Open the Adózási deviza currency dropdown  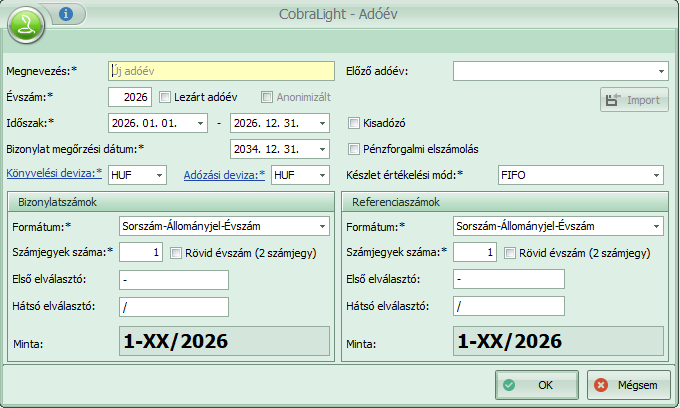[x=321, y=175]
